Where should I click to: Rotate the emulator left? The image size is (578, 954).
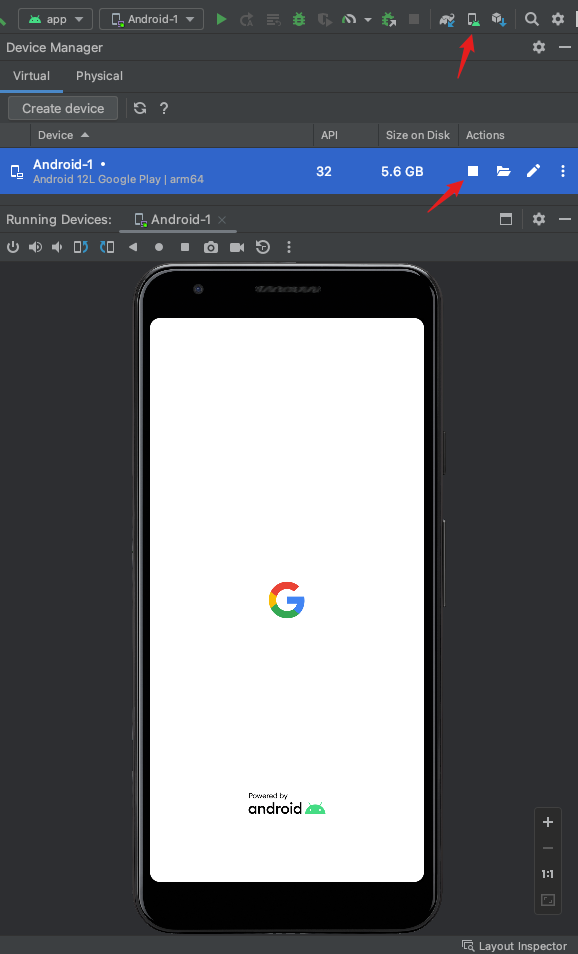(81, 247)
